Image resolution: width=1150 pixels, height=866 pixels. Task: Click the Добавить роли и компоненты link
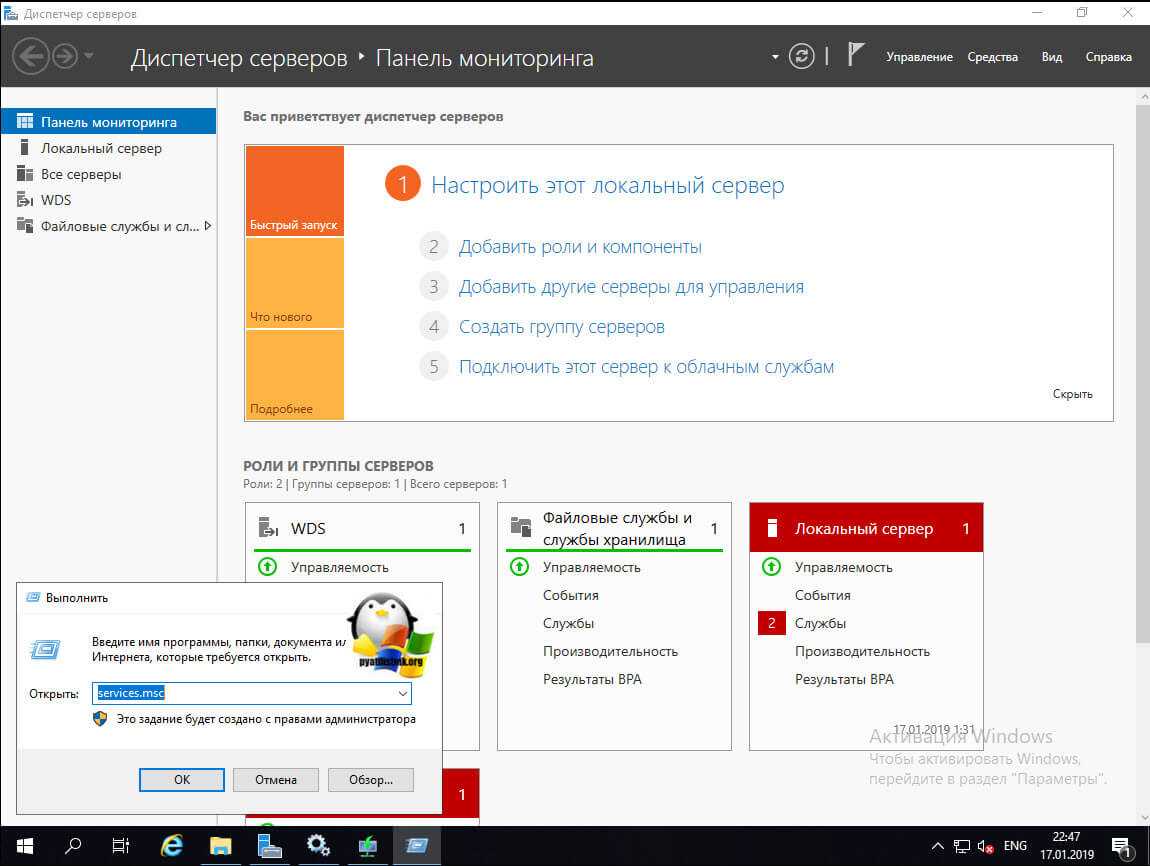tap(580, 247)
